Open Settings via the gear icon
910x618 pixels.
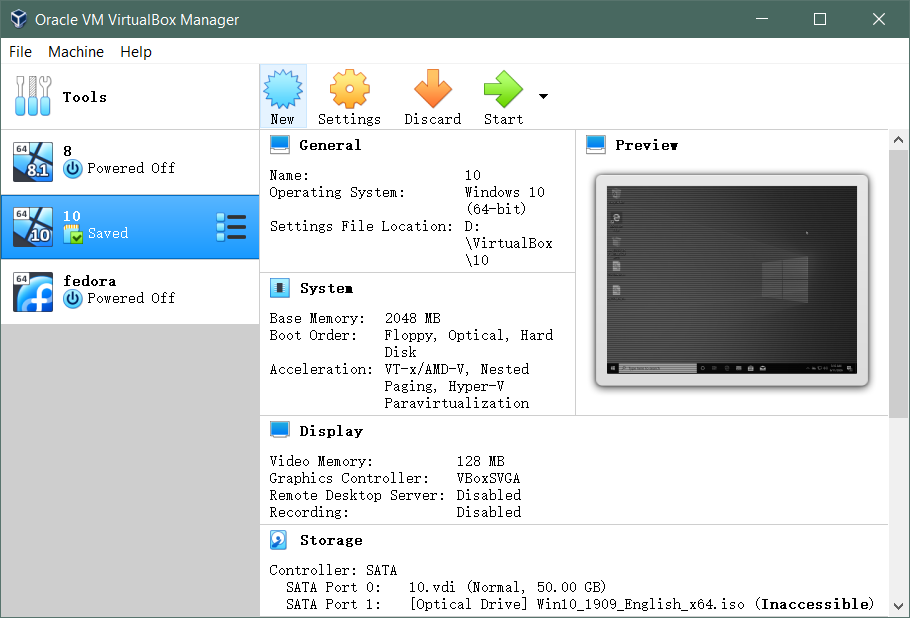(349, 89)
